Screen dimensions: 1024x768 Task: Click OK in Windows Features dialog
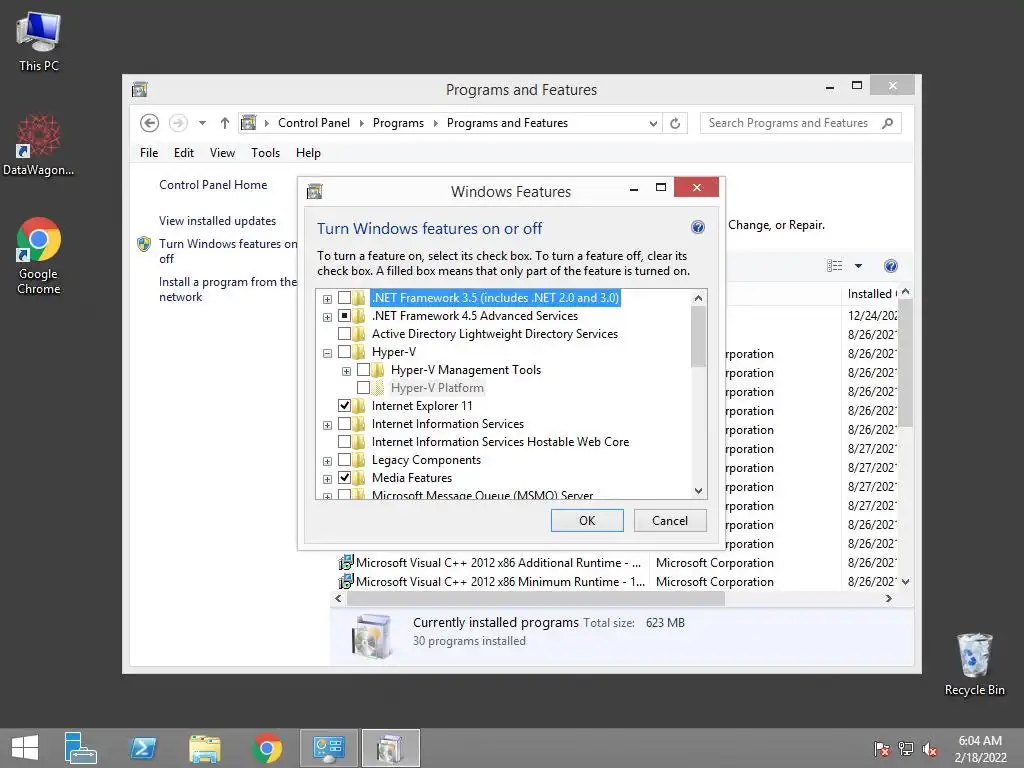click(x=587, y=520)
